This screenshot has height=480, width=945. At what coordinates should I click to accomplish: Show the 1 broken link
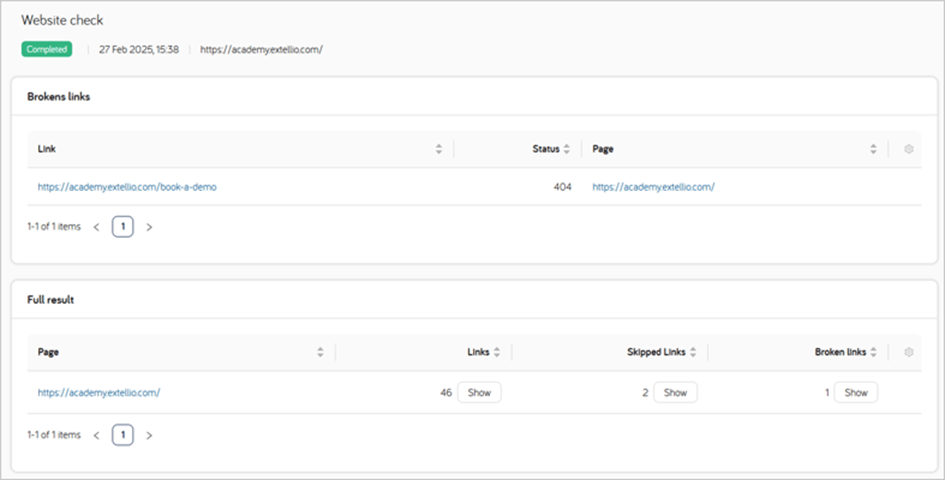[856, 393]
